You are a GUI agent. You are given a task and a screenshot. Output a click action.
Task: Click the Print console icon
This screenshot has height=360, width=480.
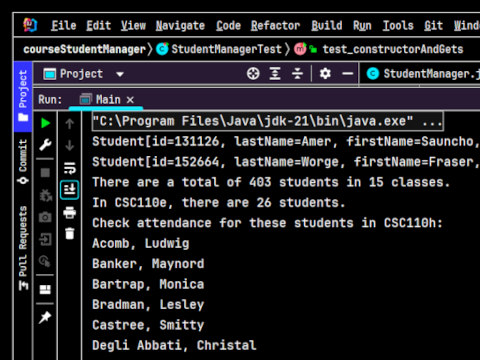click(70, 212)
